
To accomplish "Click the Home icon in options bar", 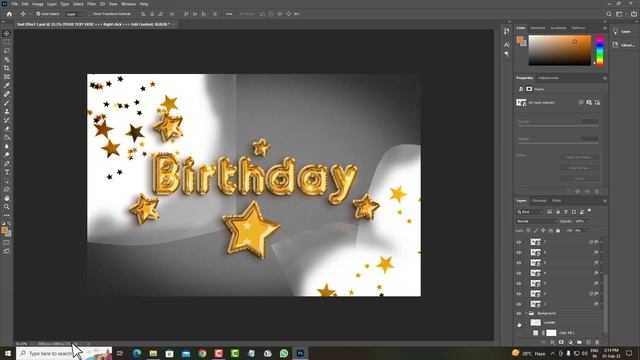I will coord(9,14).
